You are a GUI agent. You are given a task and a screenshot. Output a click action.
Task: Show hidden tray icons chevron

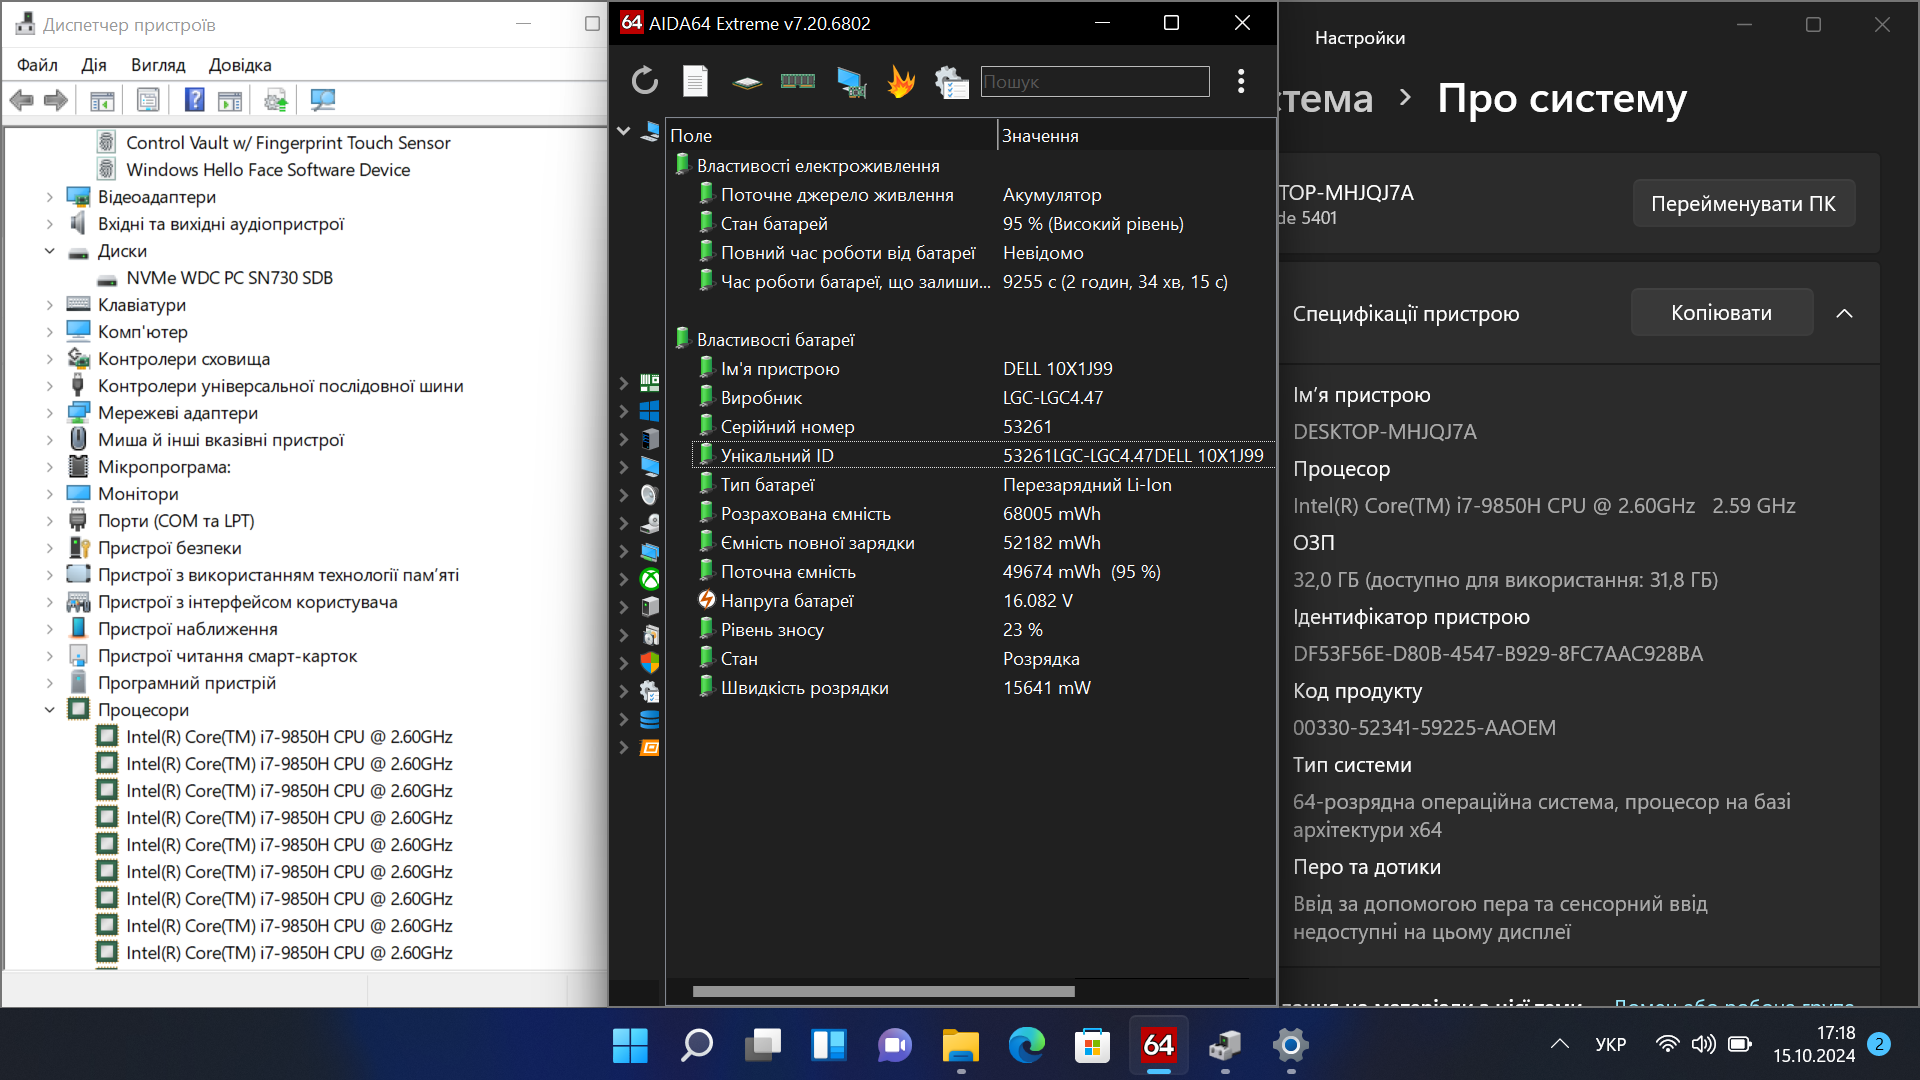[x=1559, y=1045]
